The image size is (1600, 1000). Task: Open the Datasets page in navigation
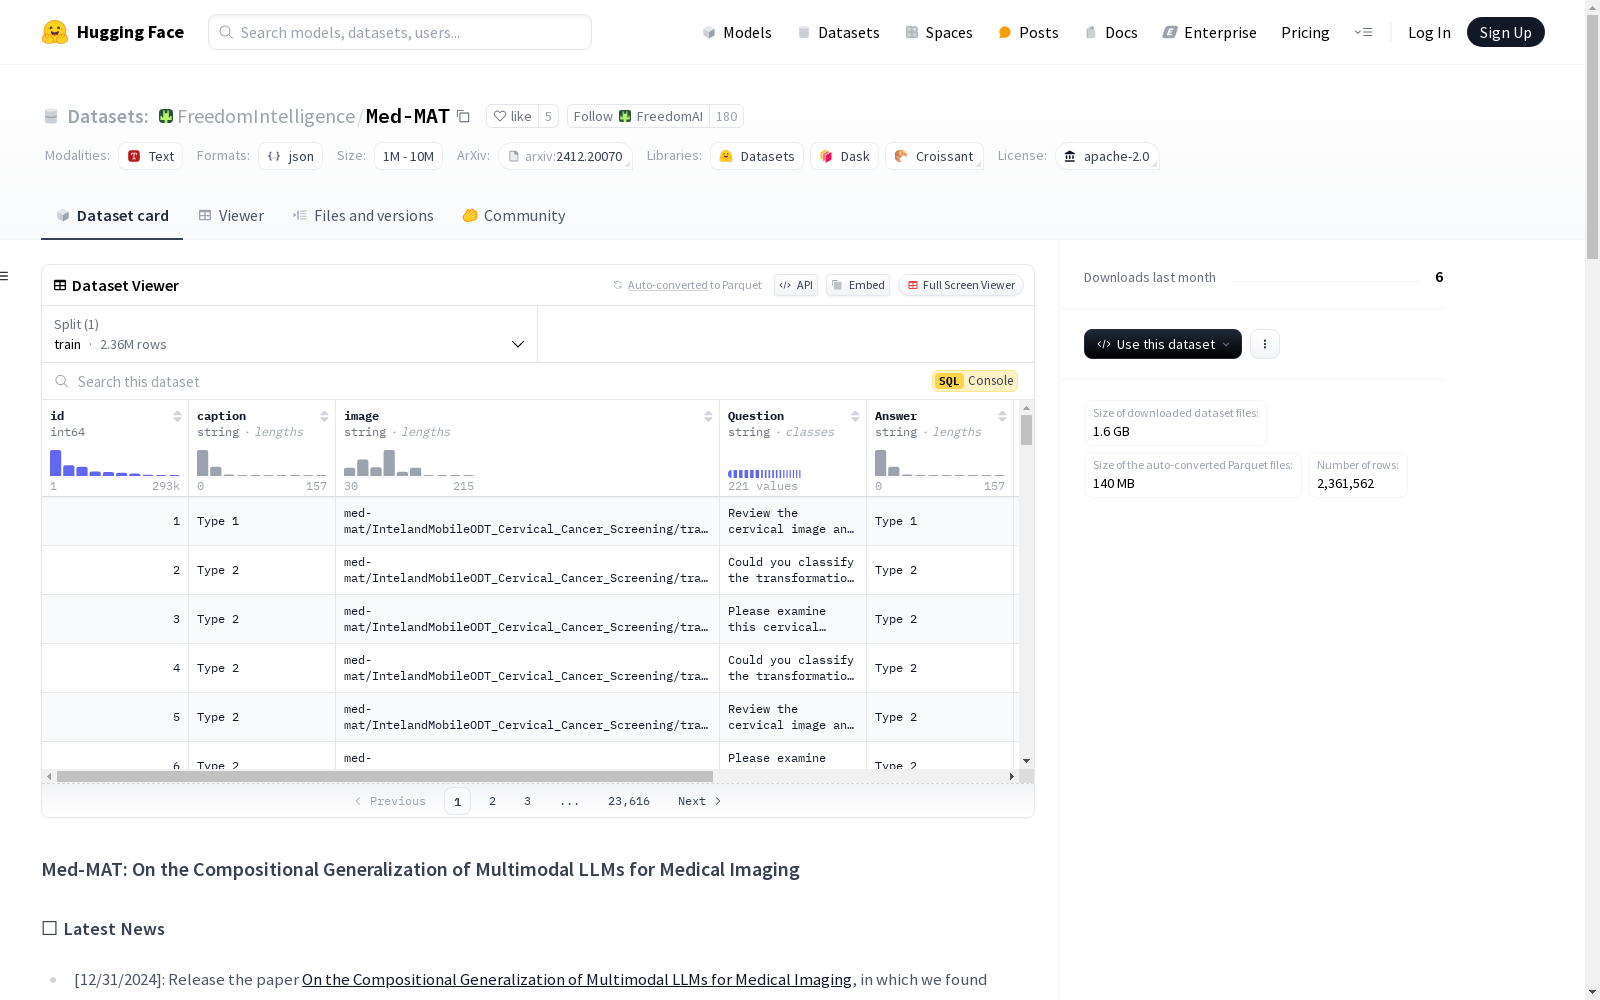[x=838, y=32]
